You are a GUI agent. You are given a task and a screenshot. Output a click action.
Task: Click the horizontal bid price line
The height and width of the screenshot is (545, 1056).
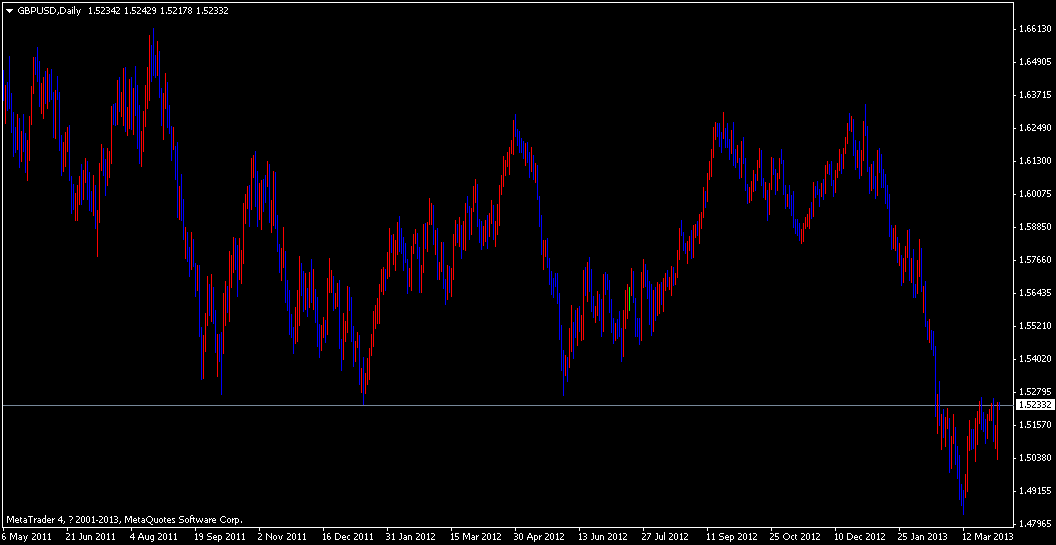coord(500,405)
